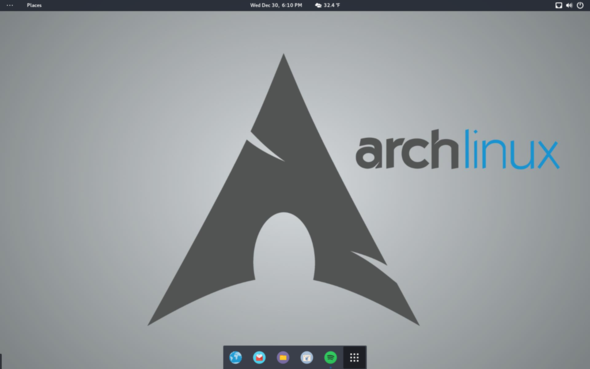Launch the mail client from the dock
The width and height of the screenshot is (590, 369).
tap(259, 357)
